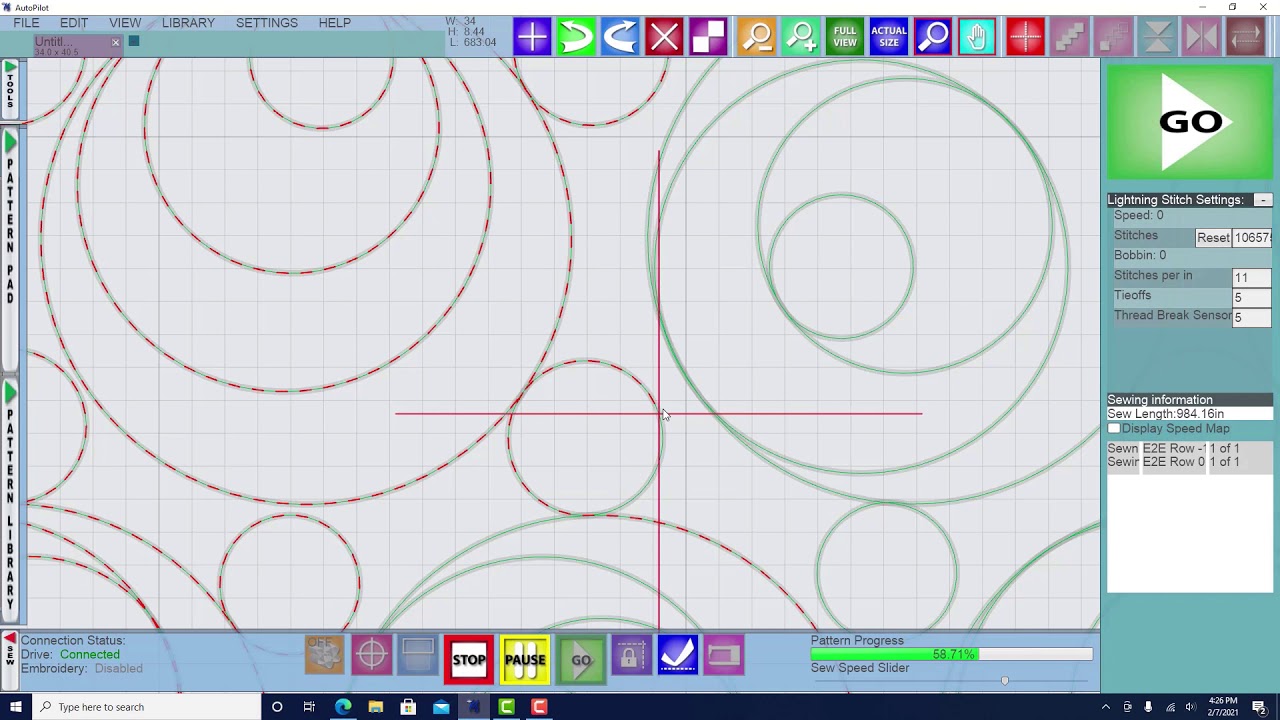This screenshot has width=1280, height=720.
Task: Click the OFF flower icon in sew bar
Action: coord(324,655)
